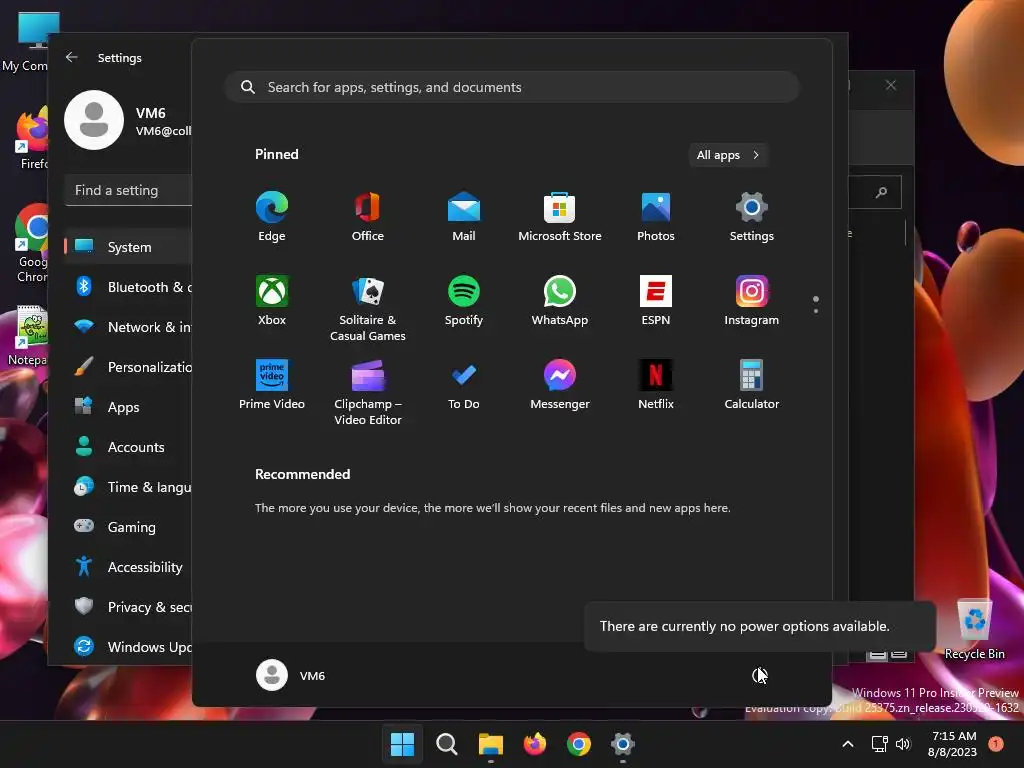This screenshot has width=1024, height=768.
Task: Click the search icon in background window
Action: coord(881,192)
